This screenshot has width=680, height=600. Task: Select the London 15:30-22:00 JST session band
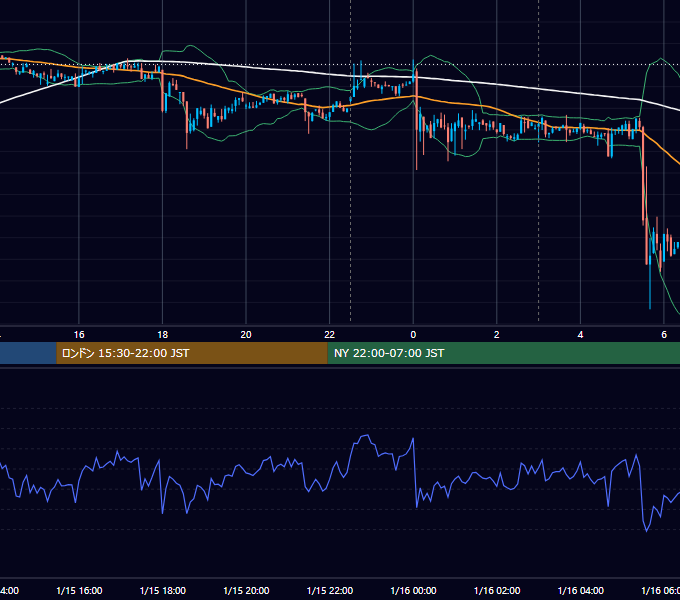(192, 353)
